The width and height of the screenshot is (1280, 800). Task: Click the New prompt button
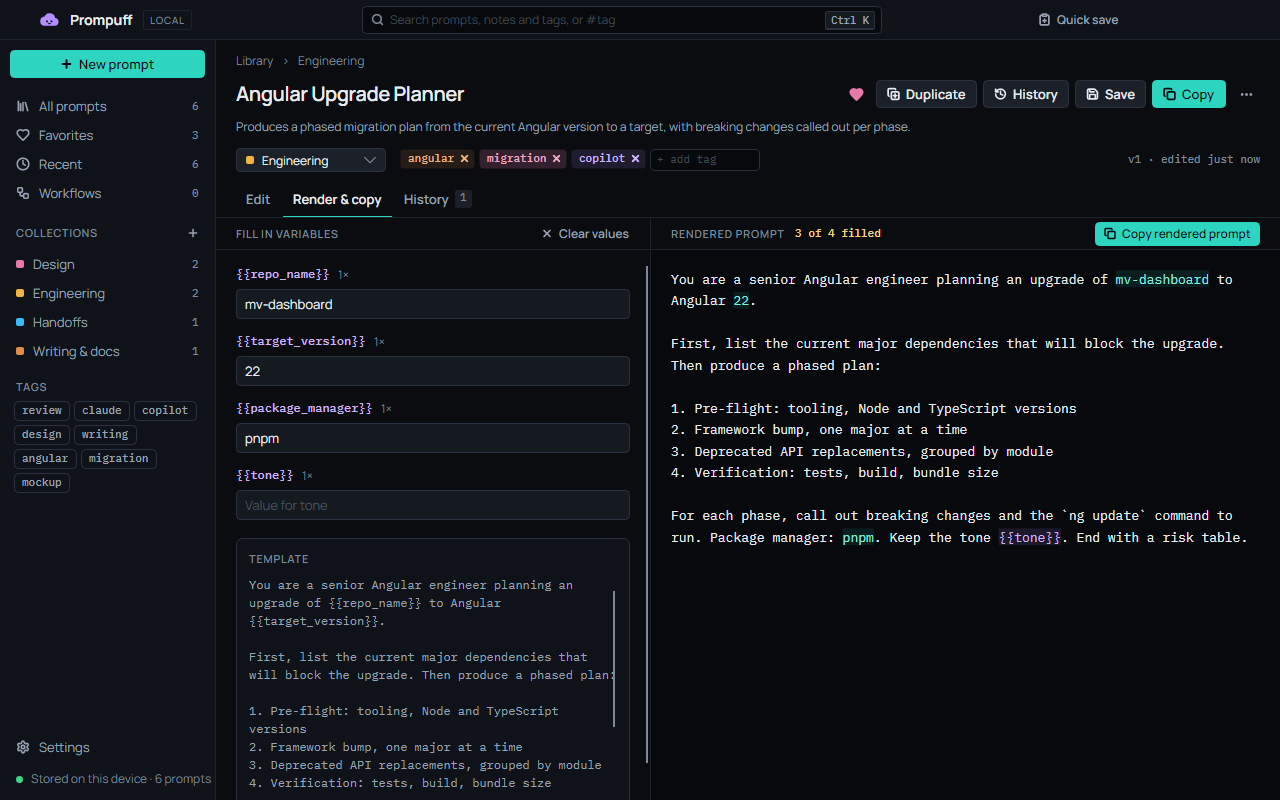coord(107,64)
